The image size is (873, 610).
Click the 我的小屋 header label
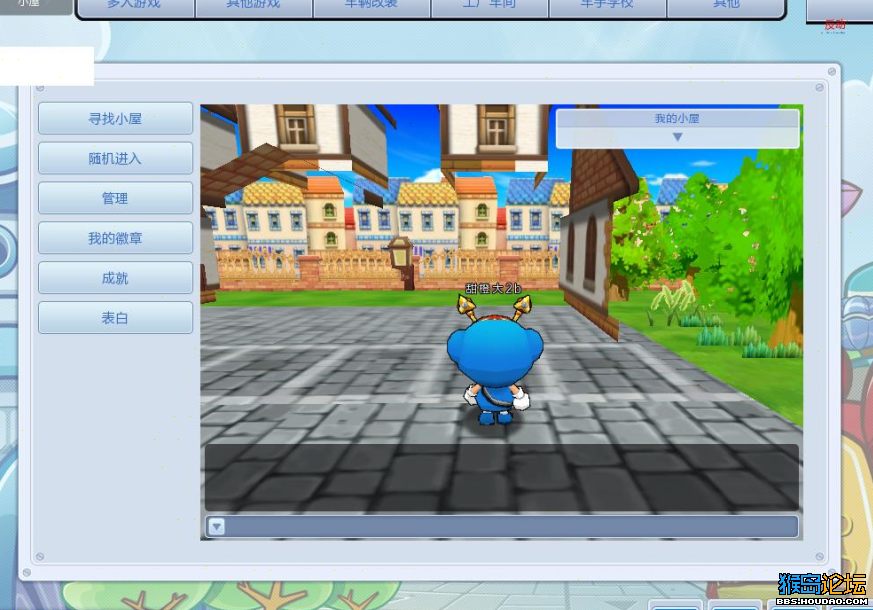click(677, 119)
